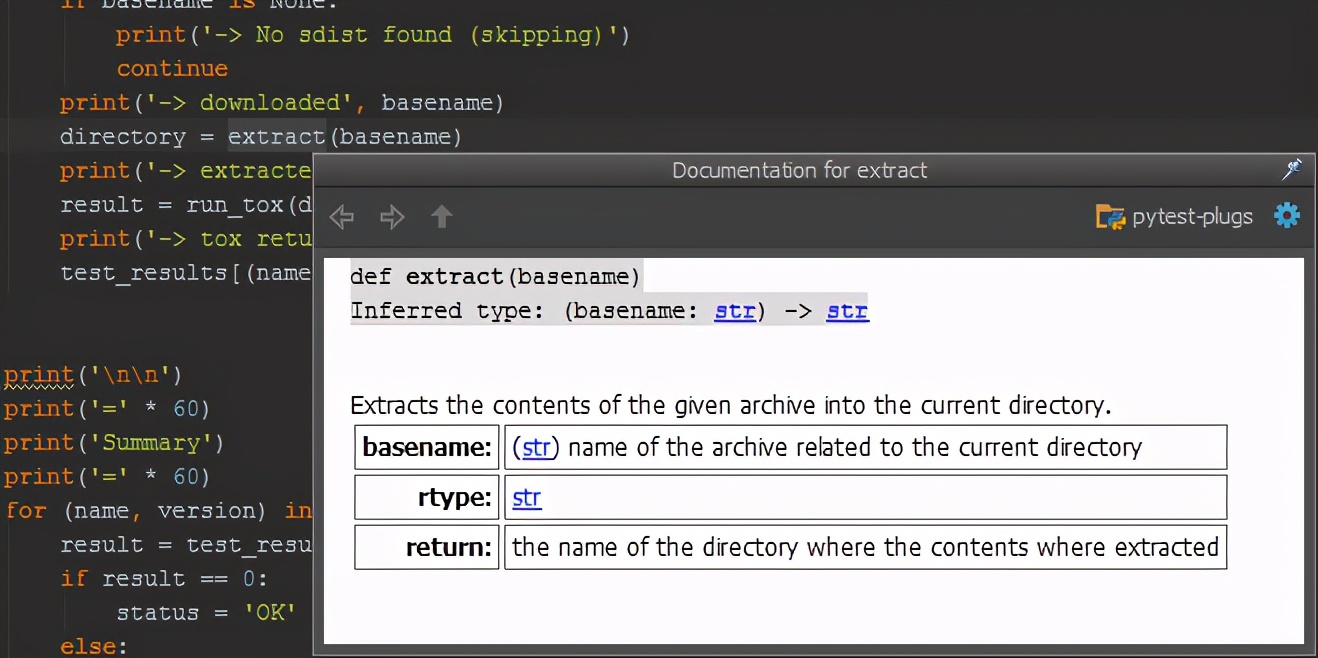Screen dimensions: 1318x658
Task: Jump to extract source via up arrow
Action: point(441,216)
